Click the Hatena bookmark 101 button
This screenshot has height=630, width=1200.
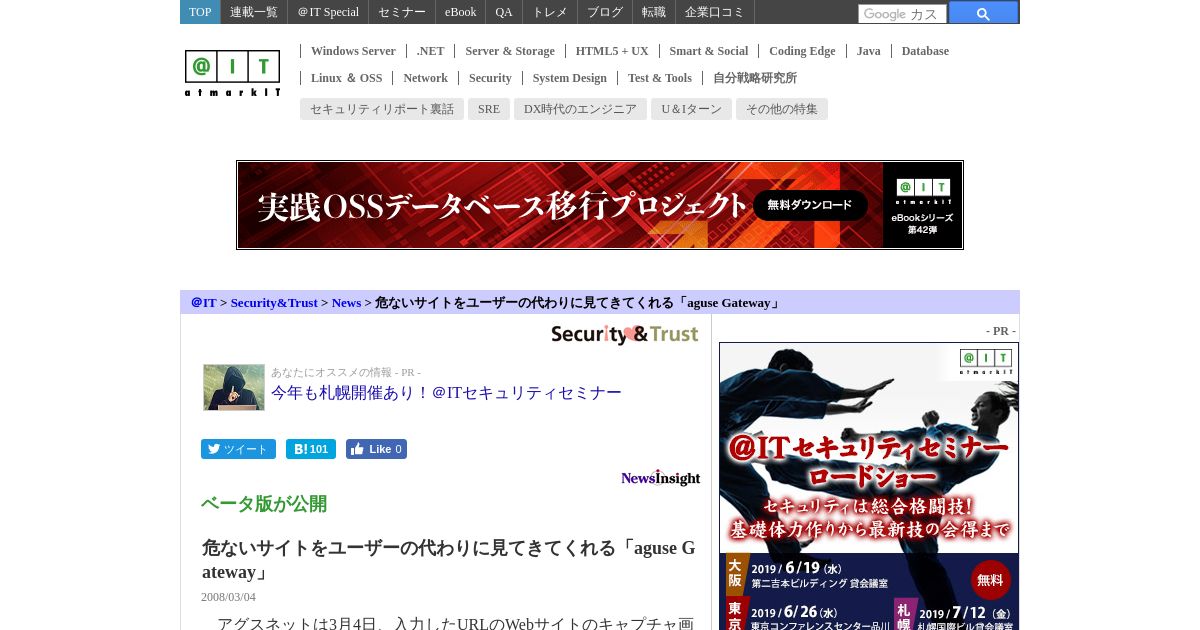coord(311,449)
